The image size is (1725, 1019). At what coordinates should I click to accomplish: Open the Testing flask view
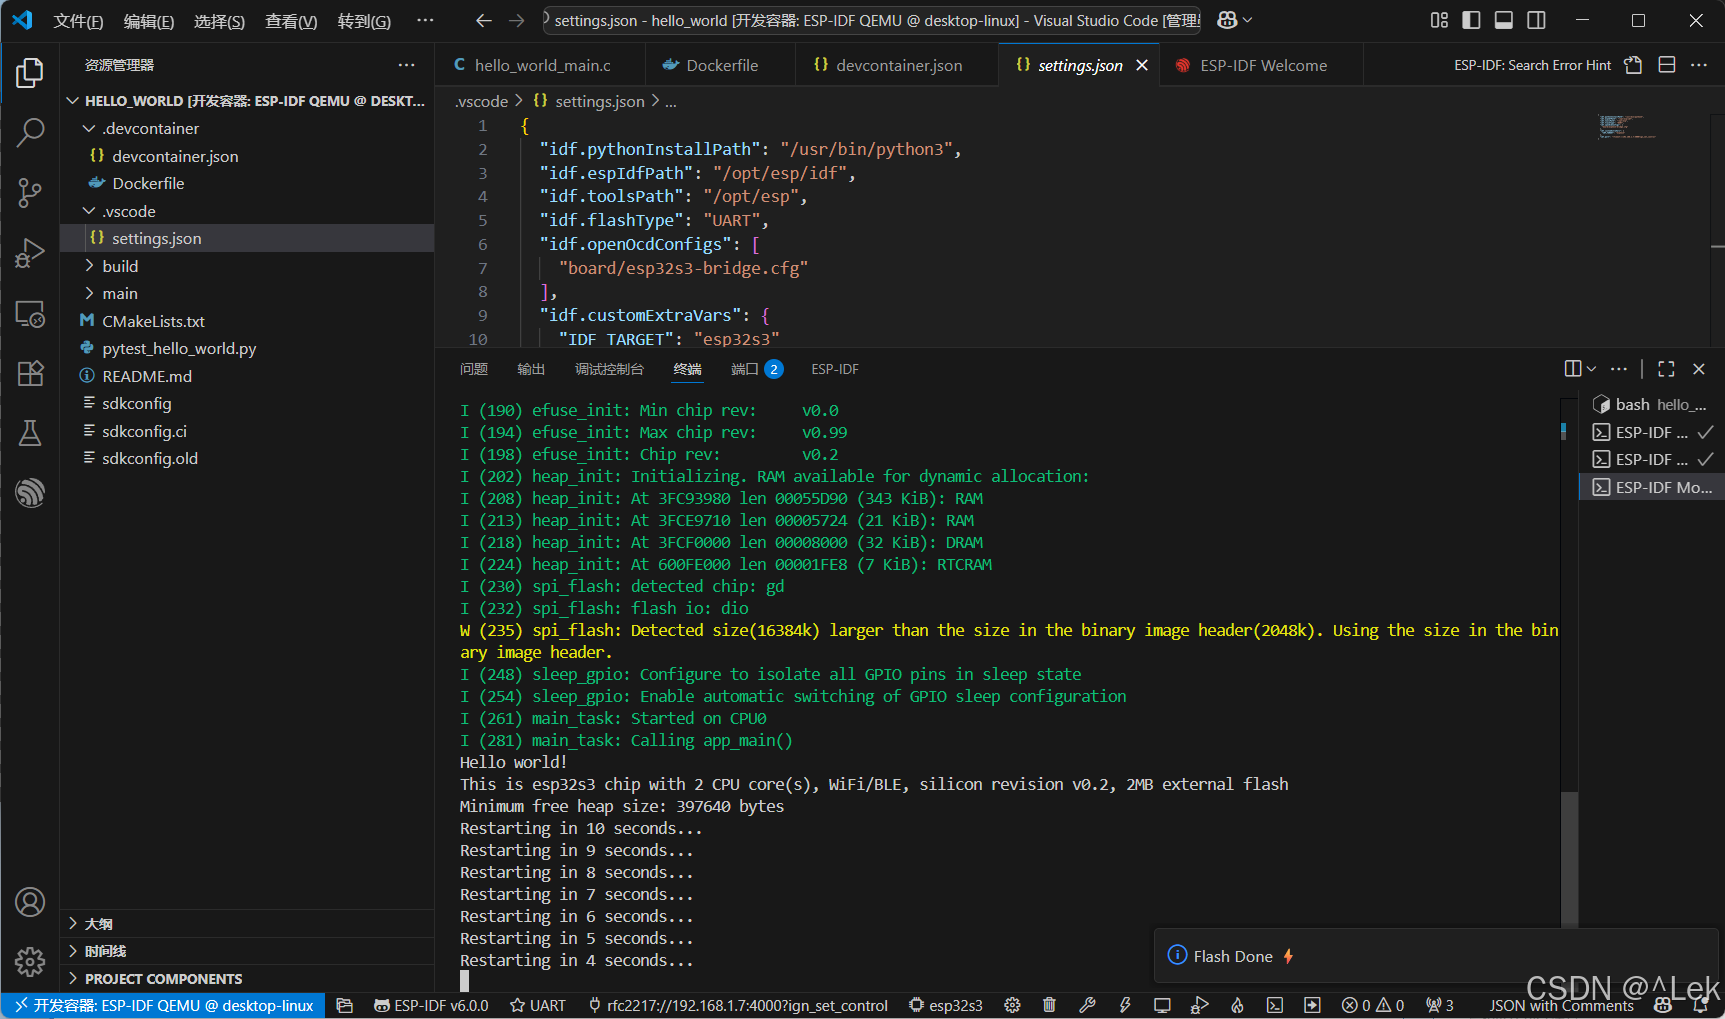click(30, 433)
